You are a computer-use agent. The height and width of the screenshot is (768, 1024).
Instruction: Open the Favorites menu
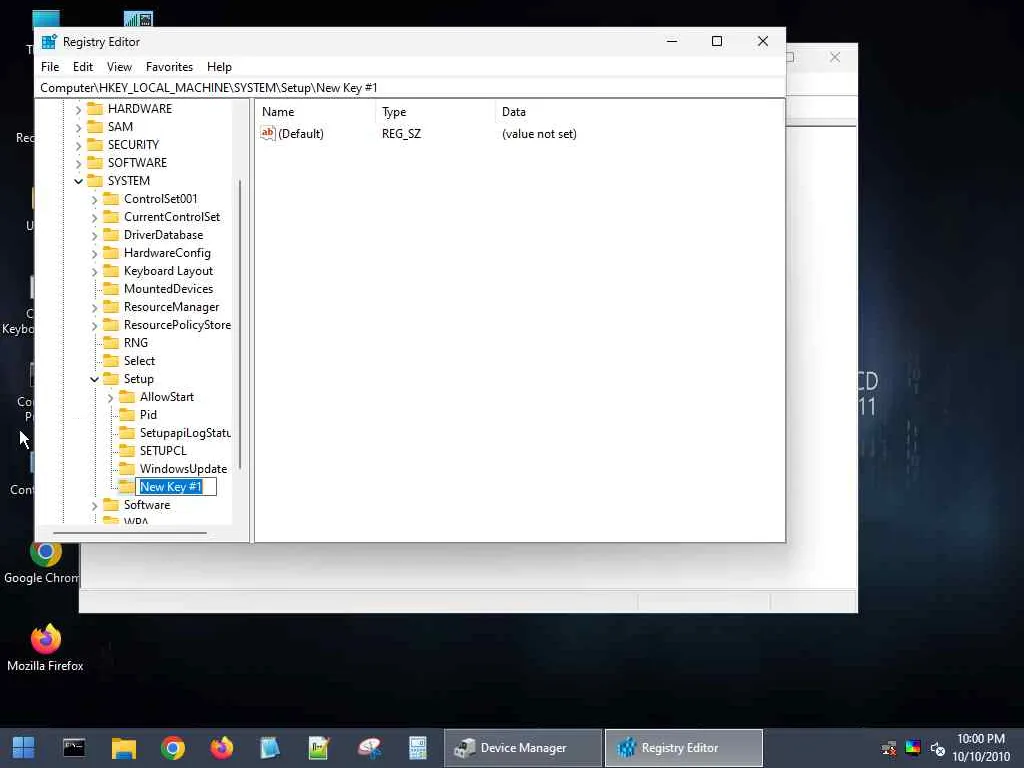click(169, 67)
